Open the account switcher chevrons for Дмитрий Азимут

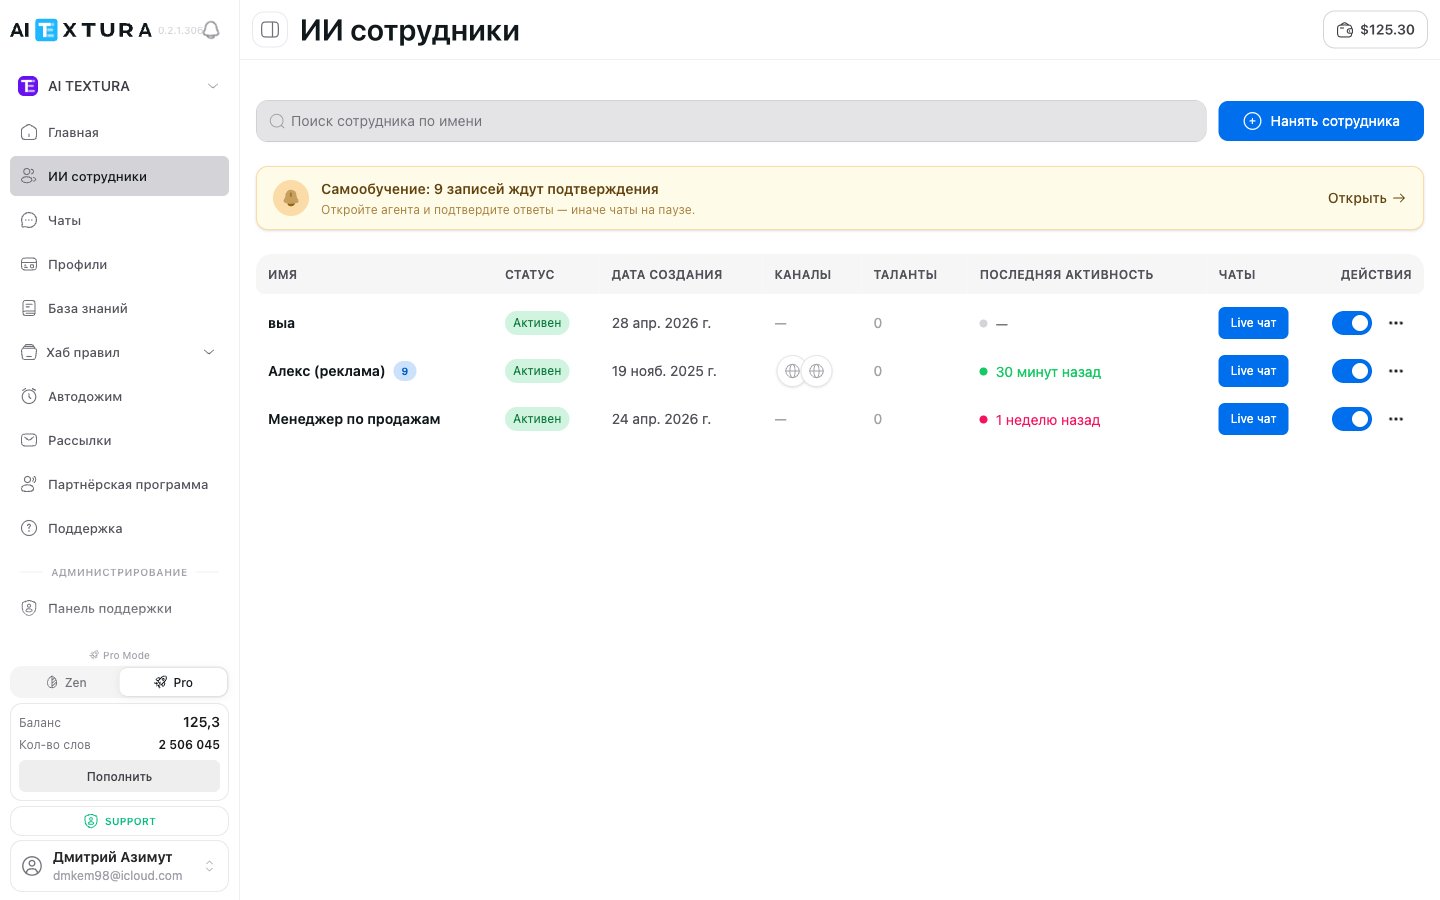tap(209, 866)
